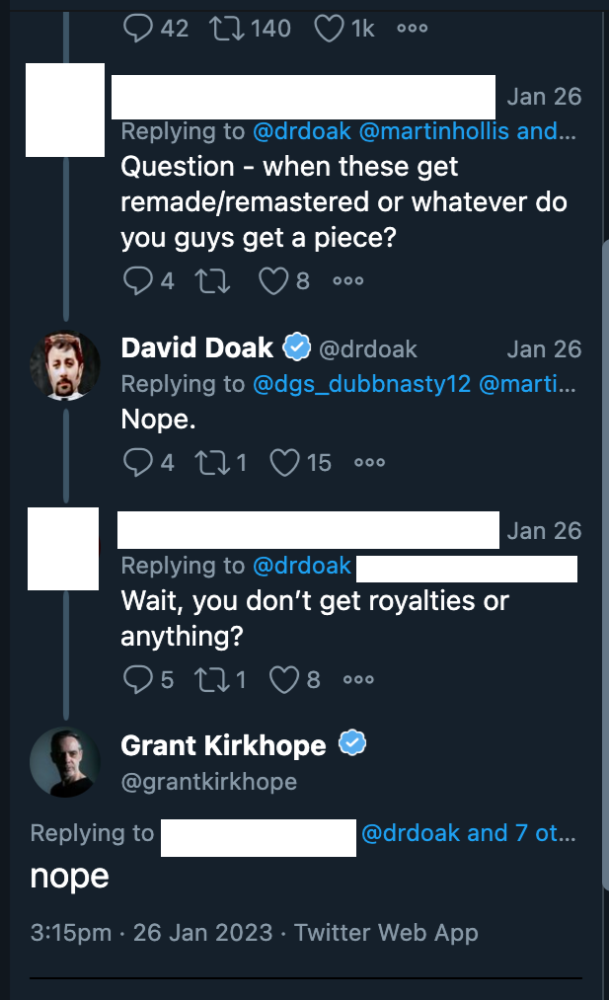Viewport: 609px width, 1000px height.
Task: Click the vertical scrollbar on the right edge
Action: [x=604, y=560]
